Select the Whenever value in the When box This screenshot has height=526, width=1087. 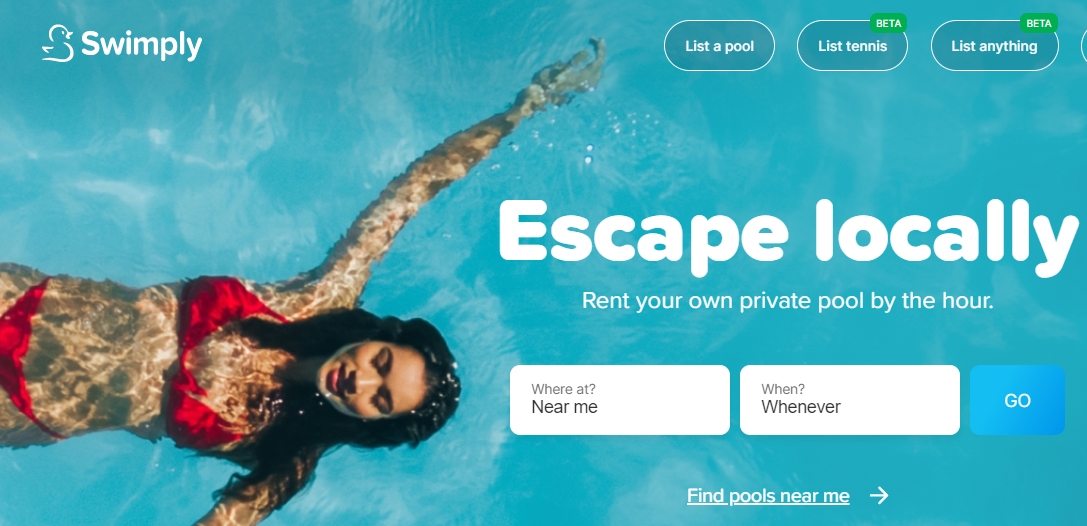tap(801, 407)
